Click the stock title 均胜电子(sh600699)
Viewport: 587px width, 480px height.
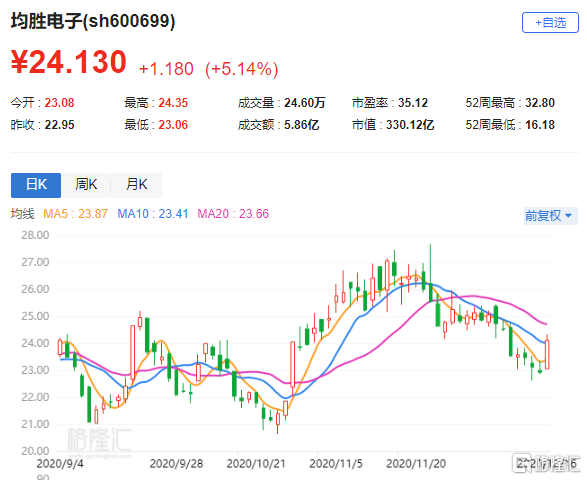93,21
